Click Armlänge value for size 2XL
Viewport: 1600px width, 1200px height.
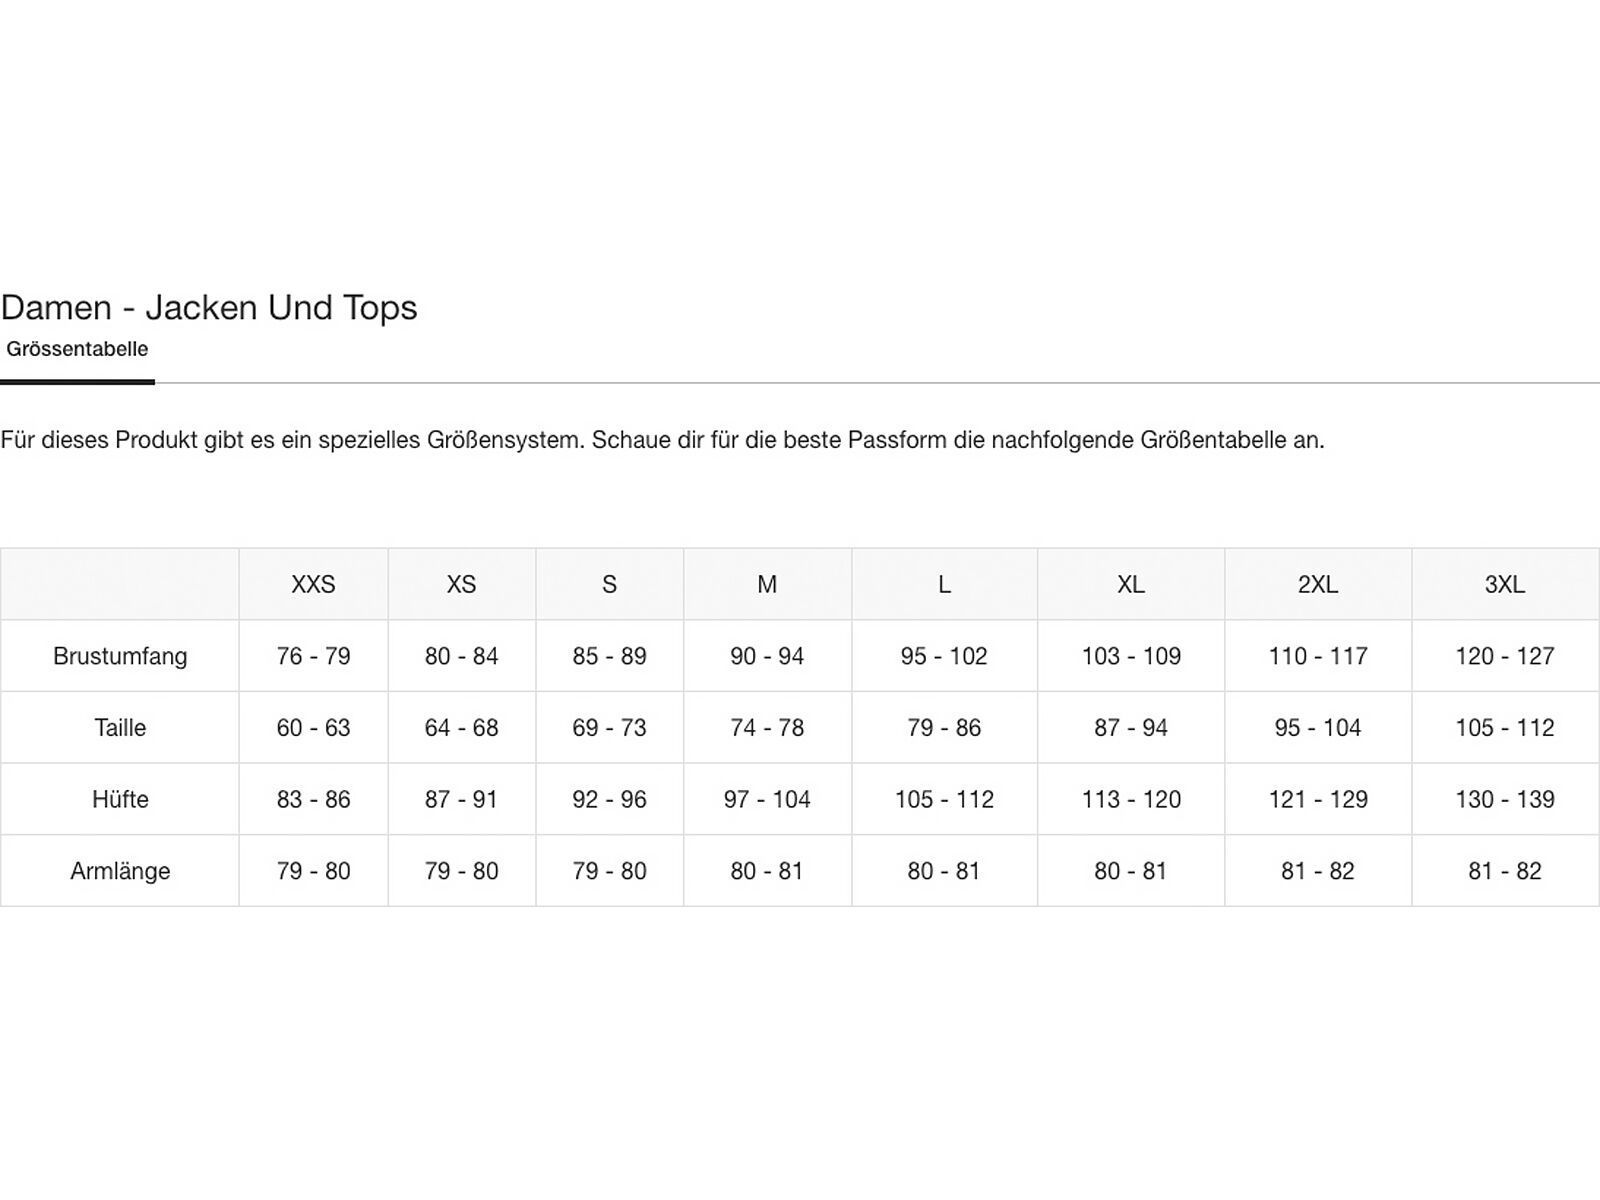coord(1318,872)
